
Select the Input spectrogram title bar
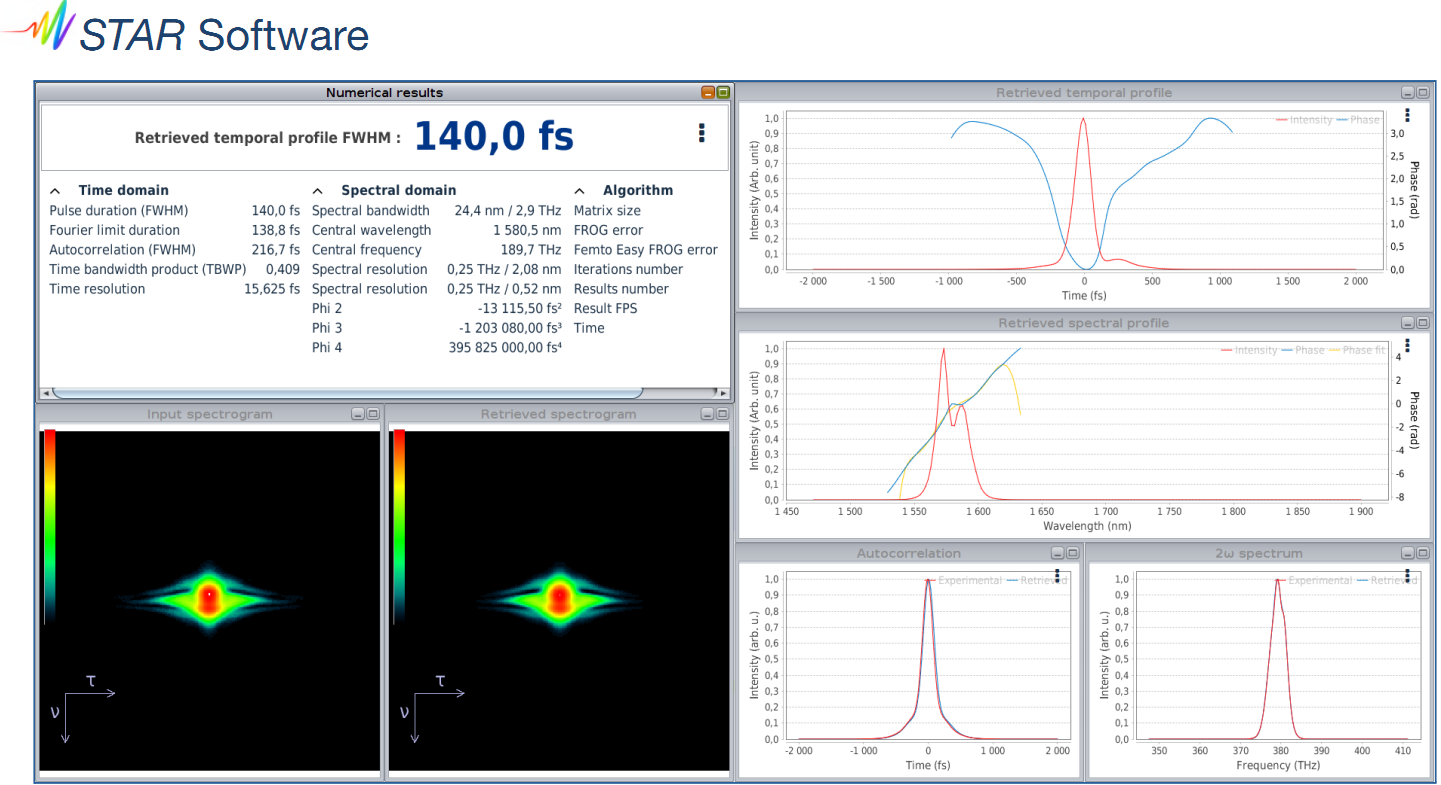click(x=209, y=414)
